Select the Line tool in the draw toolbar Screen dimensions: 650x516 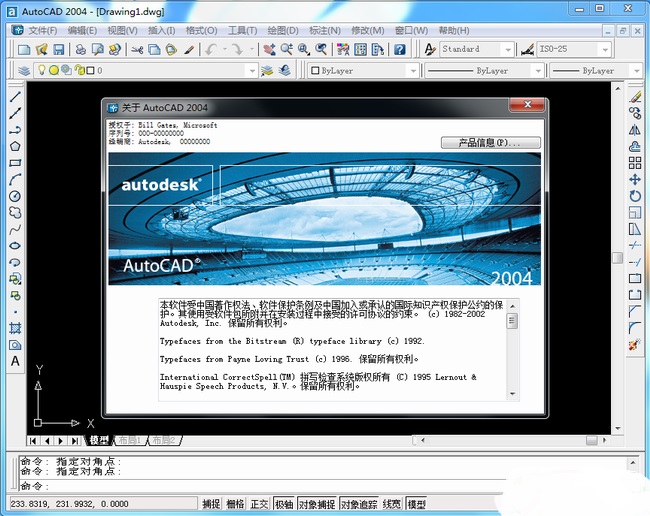pyautogui.click(x=15, y=97)
